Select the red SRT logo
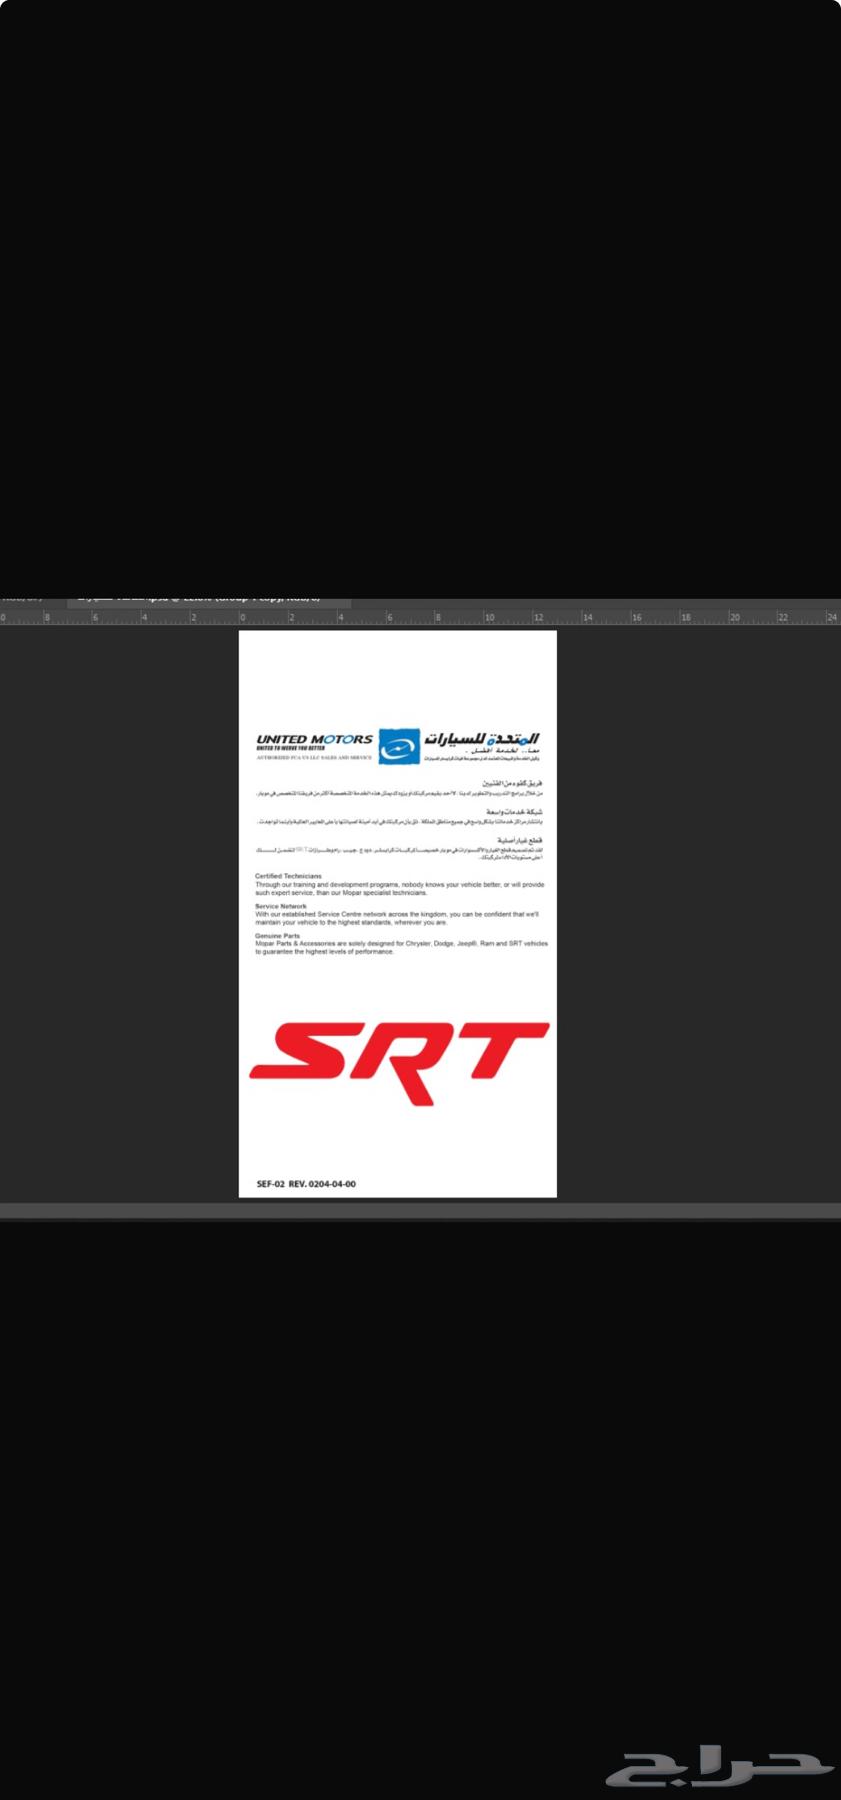This screenshot has width=841, height=1800. click(399, 1063)
